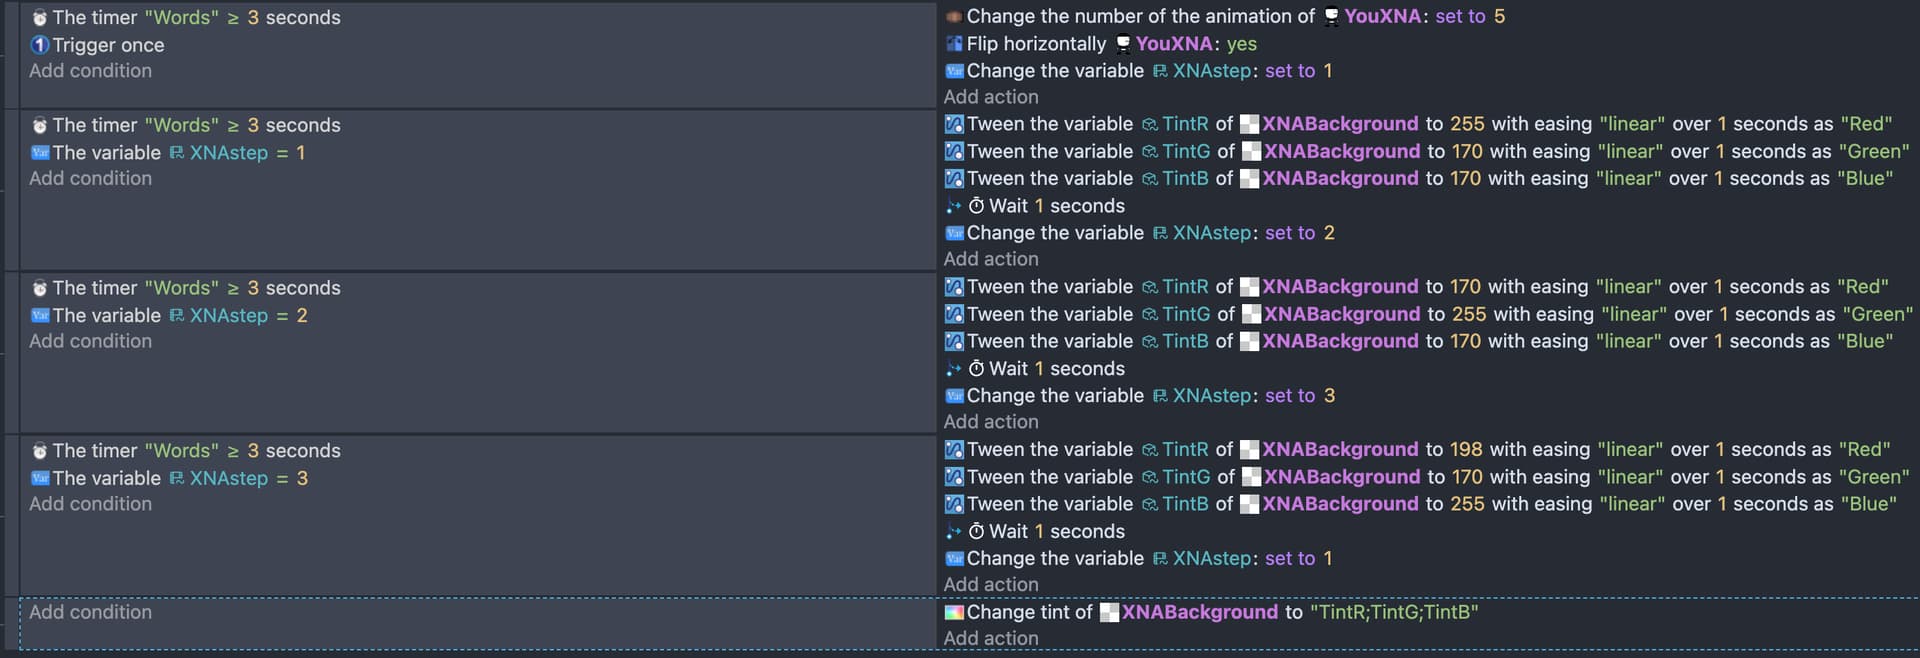Click the animation icon beside Change the number

(954, 17)
